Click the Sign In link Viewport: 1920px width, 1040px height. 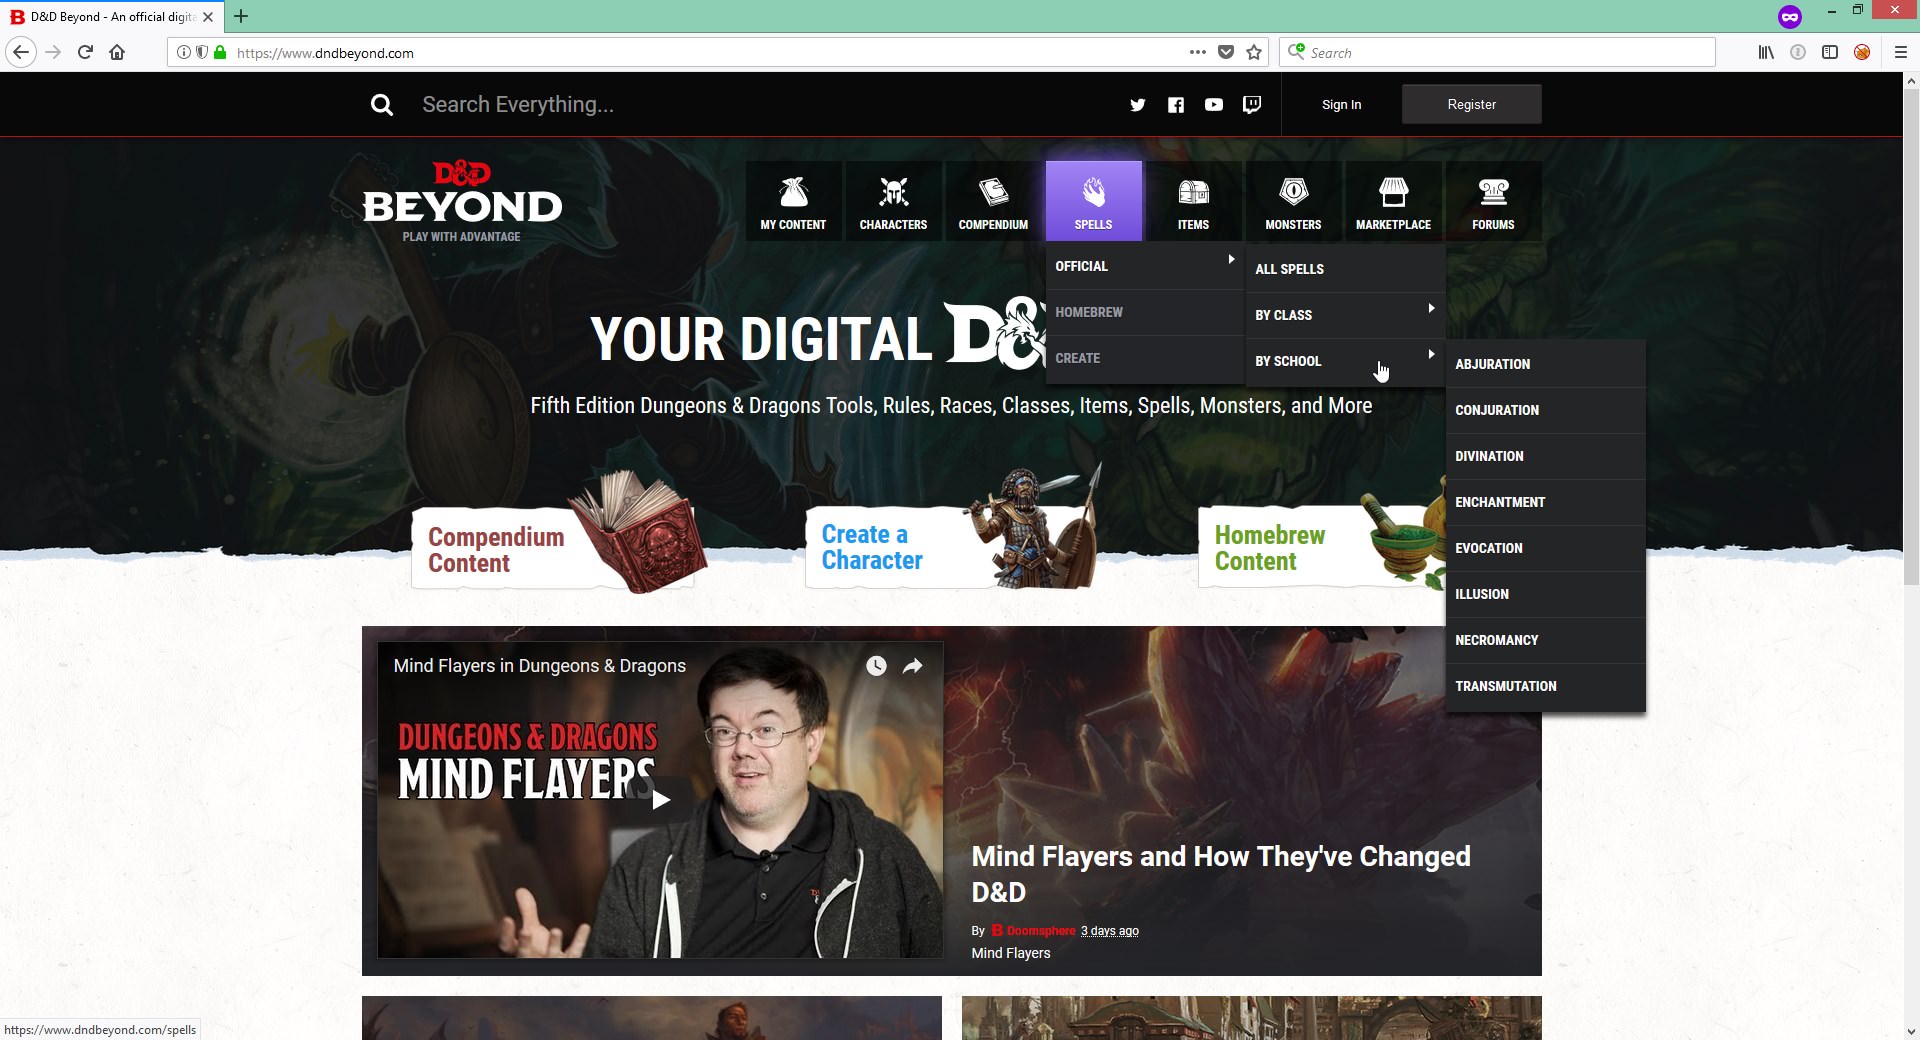(x=1341, y=105)
